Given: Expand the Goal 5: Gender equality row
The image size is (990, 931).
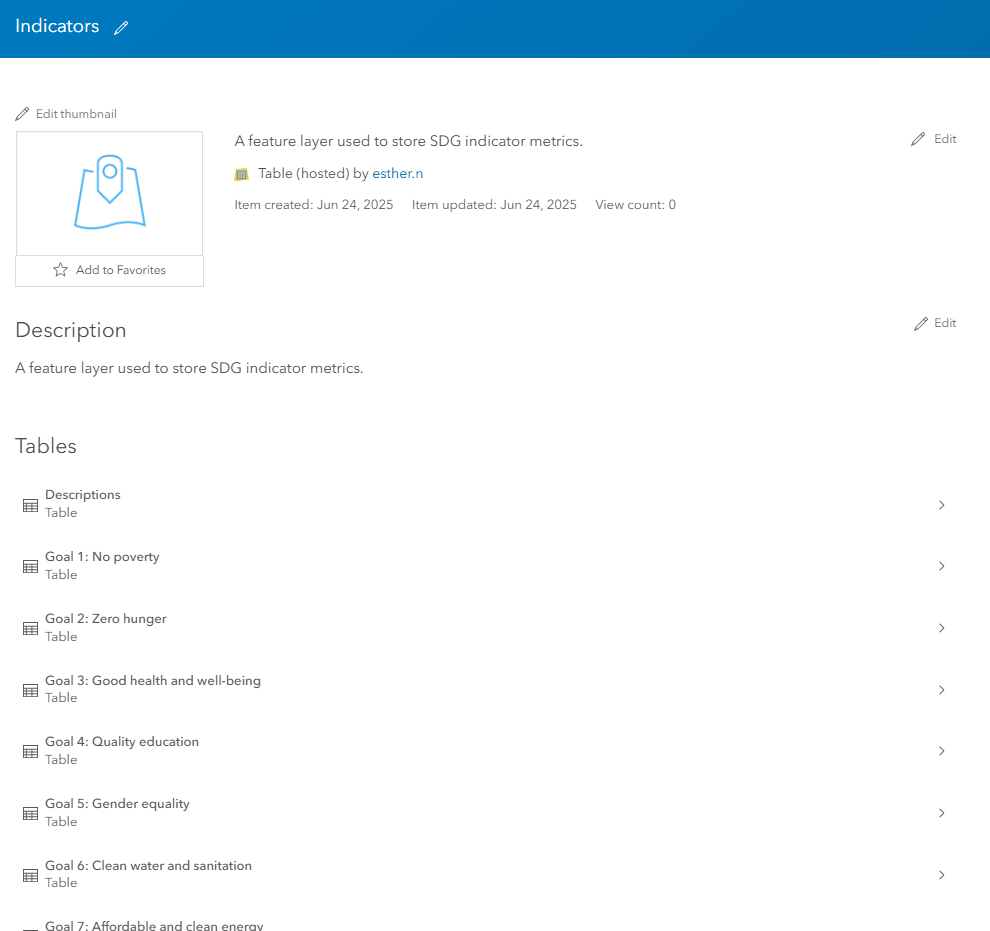Looking at the screenshot, I should 941,812.
